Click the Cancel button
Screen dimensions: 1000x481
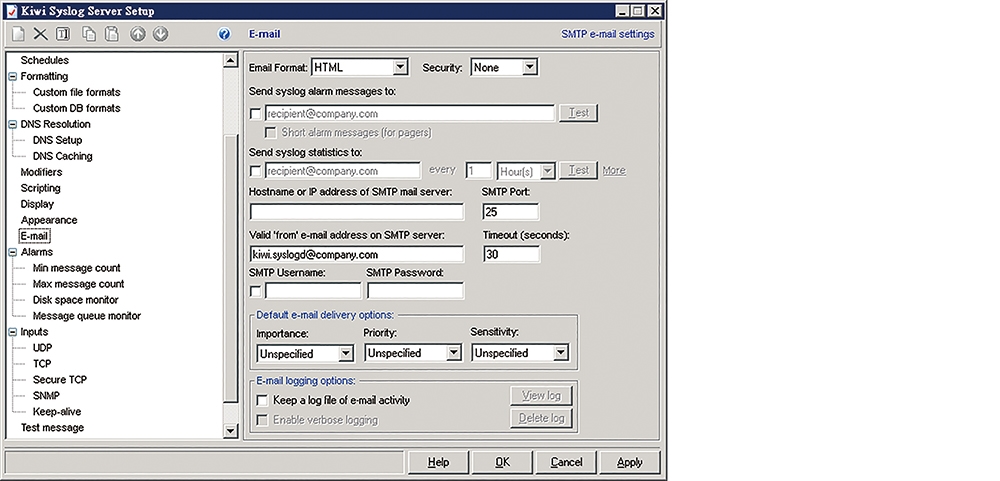coord(566,462)
